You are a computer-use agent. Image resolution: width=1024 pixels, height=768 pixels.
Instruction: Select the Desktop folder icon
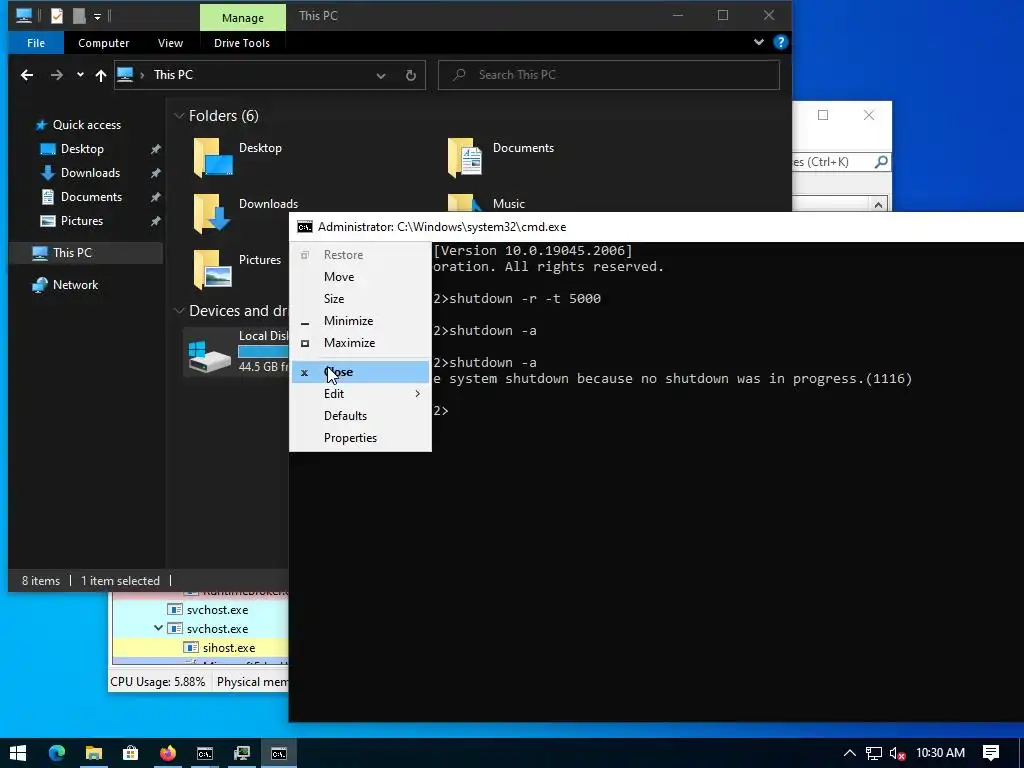(x=213, y=157)
